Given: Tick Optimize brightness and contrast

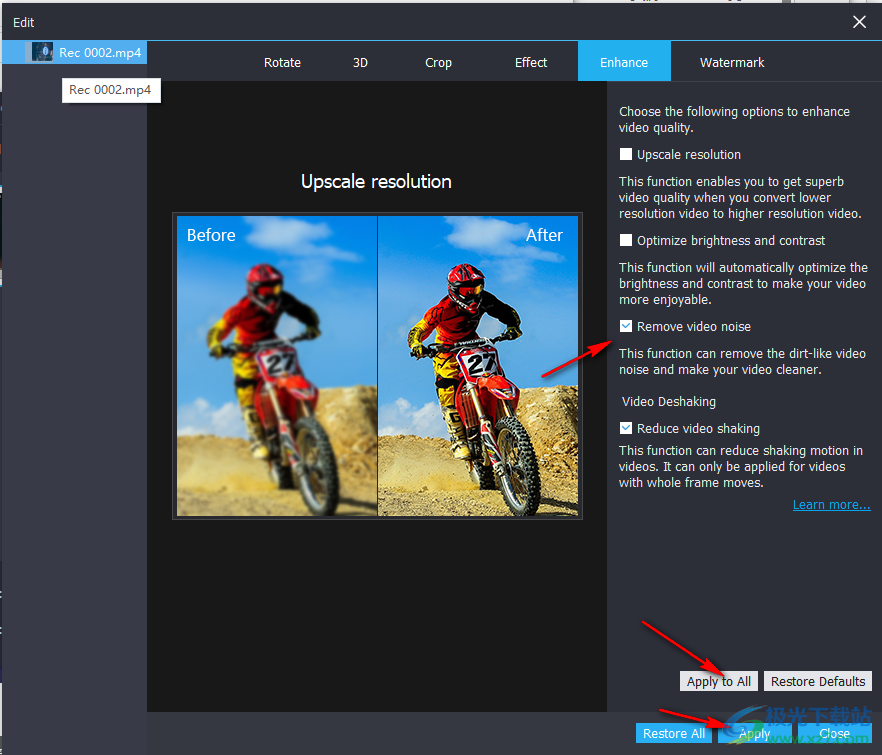Looking at the screenshot, I should click(626, 240).
